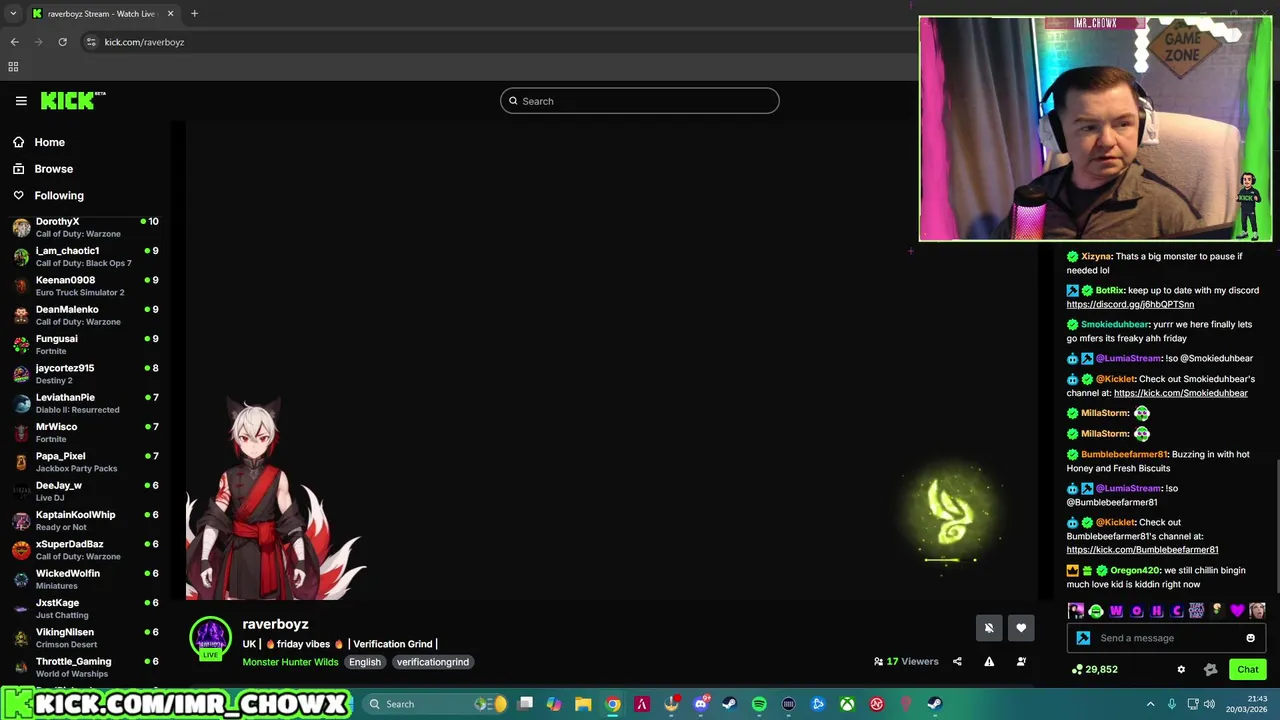This screenshot has height=720, width=1280.
Task: Toggle follow heart button
Action: click(x=1021, y=628)
